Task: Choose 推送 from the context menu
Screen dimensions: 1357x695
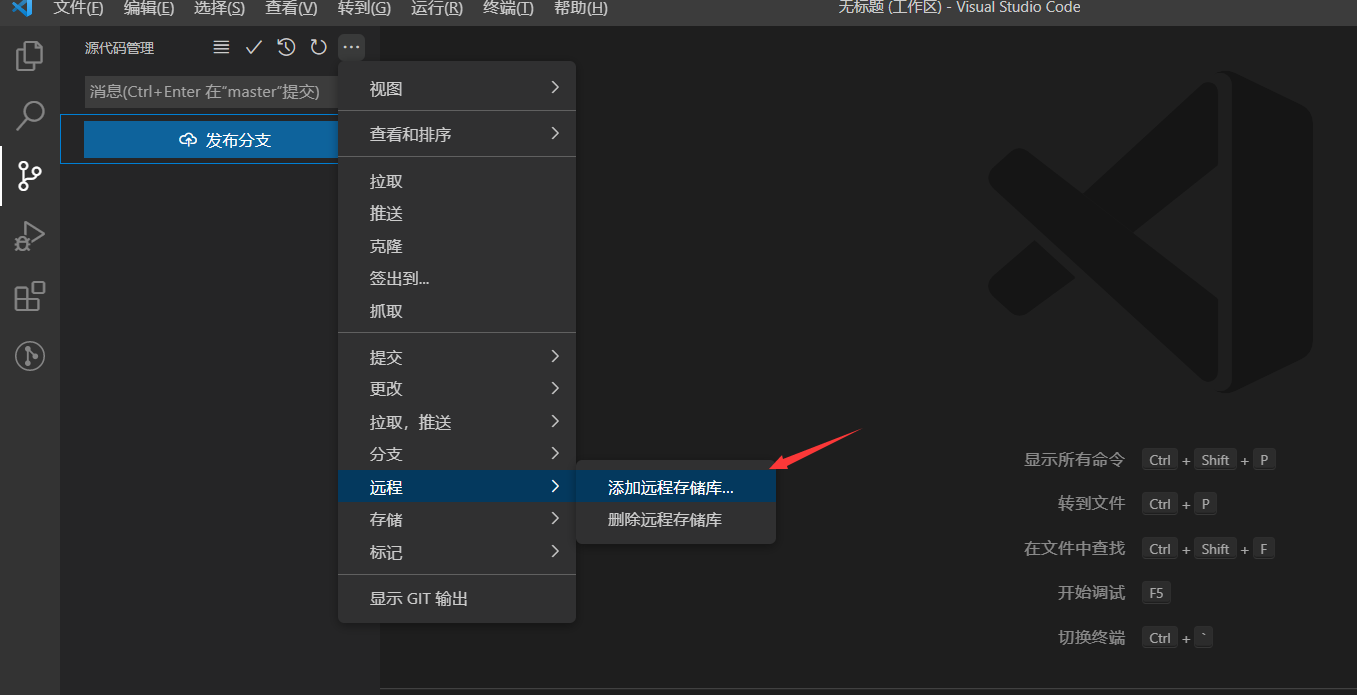Action: click(x=457, y=213)
